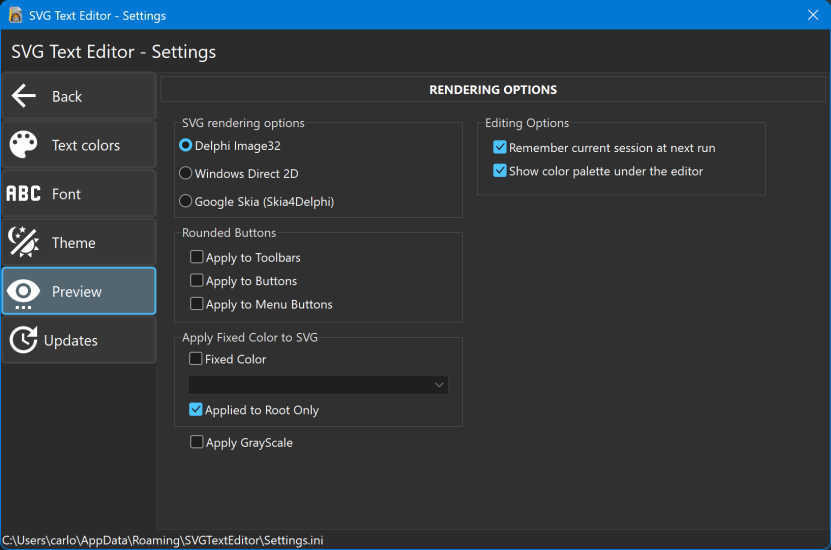Click the Rounded Buttons group label
Viewport: 831px width, 550px height.
point(229,233)
